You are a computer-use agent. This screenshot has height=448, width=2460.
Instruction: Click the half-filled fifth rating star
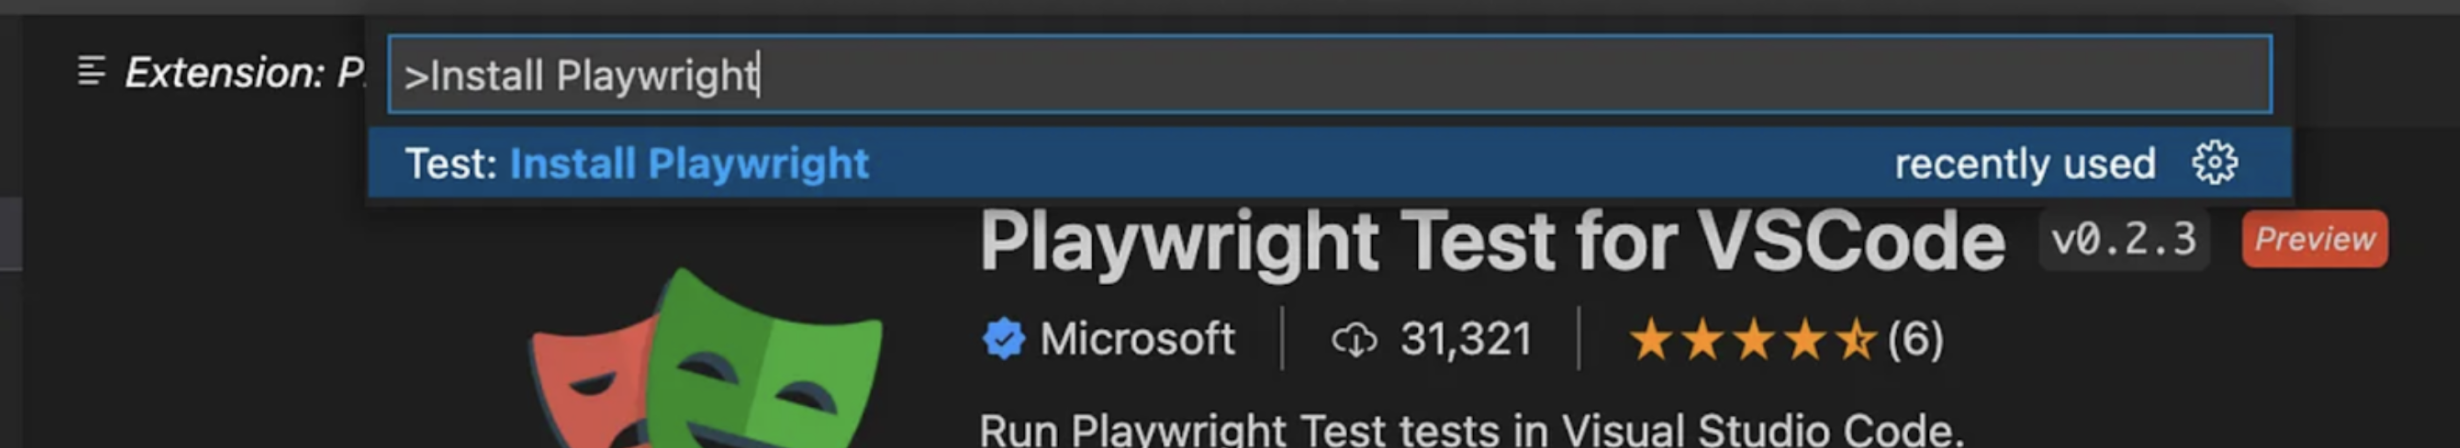click(1856, 340)
